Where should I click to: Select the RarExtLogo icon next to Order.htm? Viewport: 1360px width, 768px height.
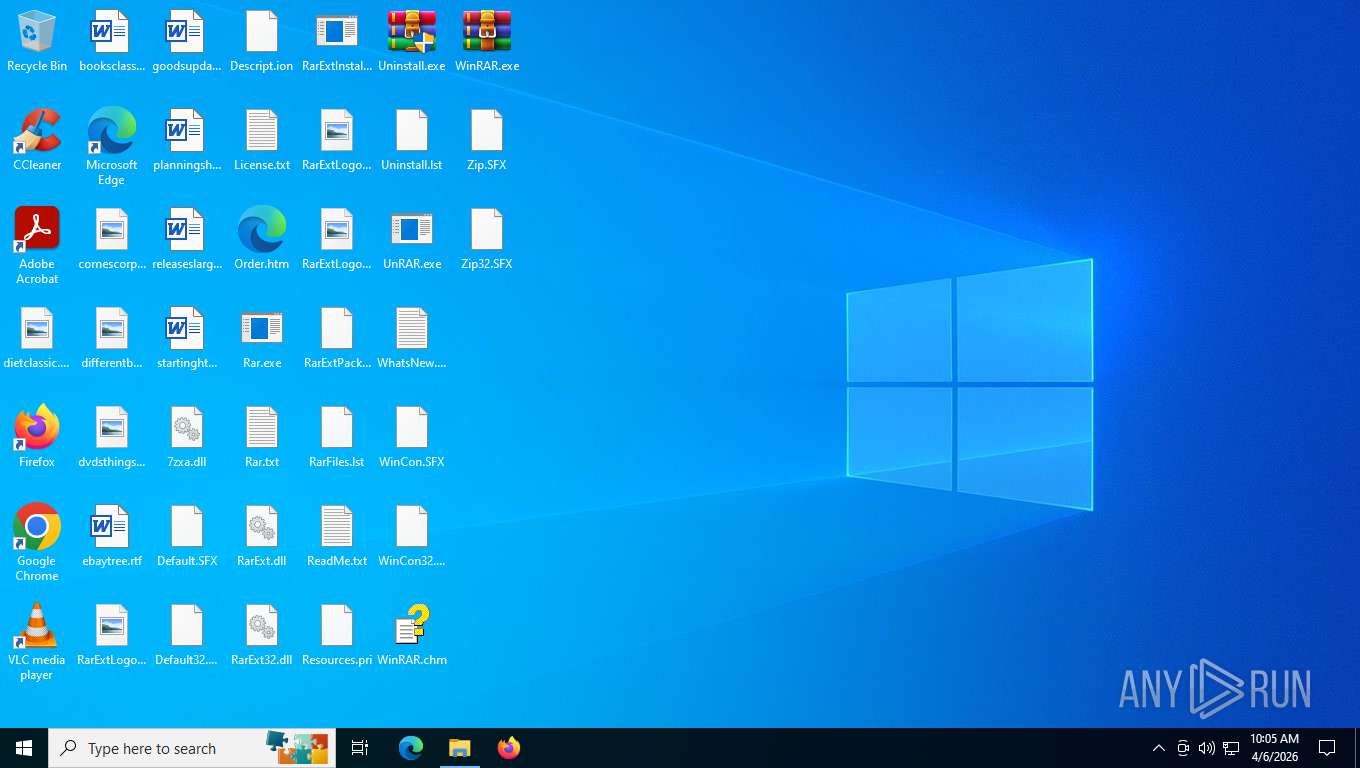(337, 240)
